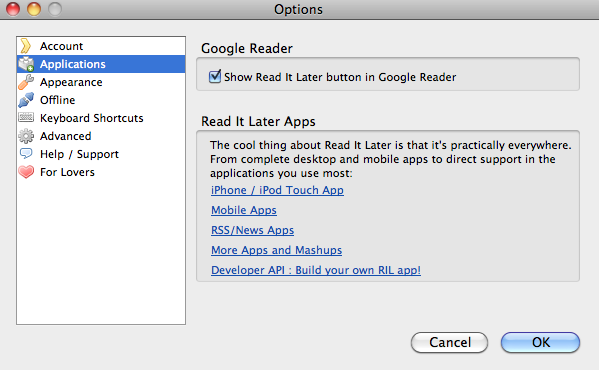599x370 pixels.
Task: Follow the Mobile Apps link
Action: click(x=244, y=210)
